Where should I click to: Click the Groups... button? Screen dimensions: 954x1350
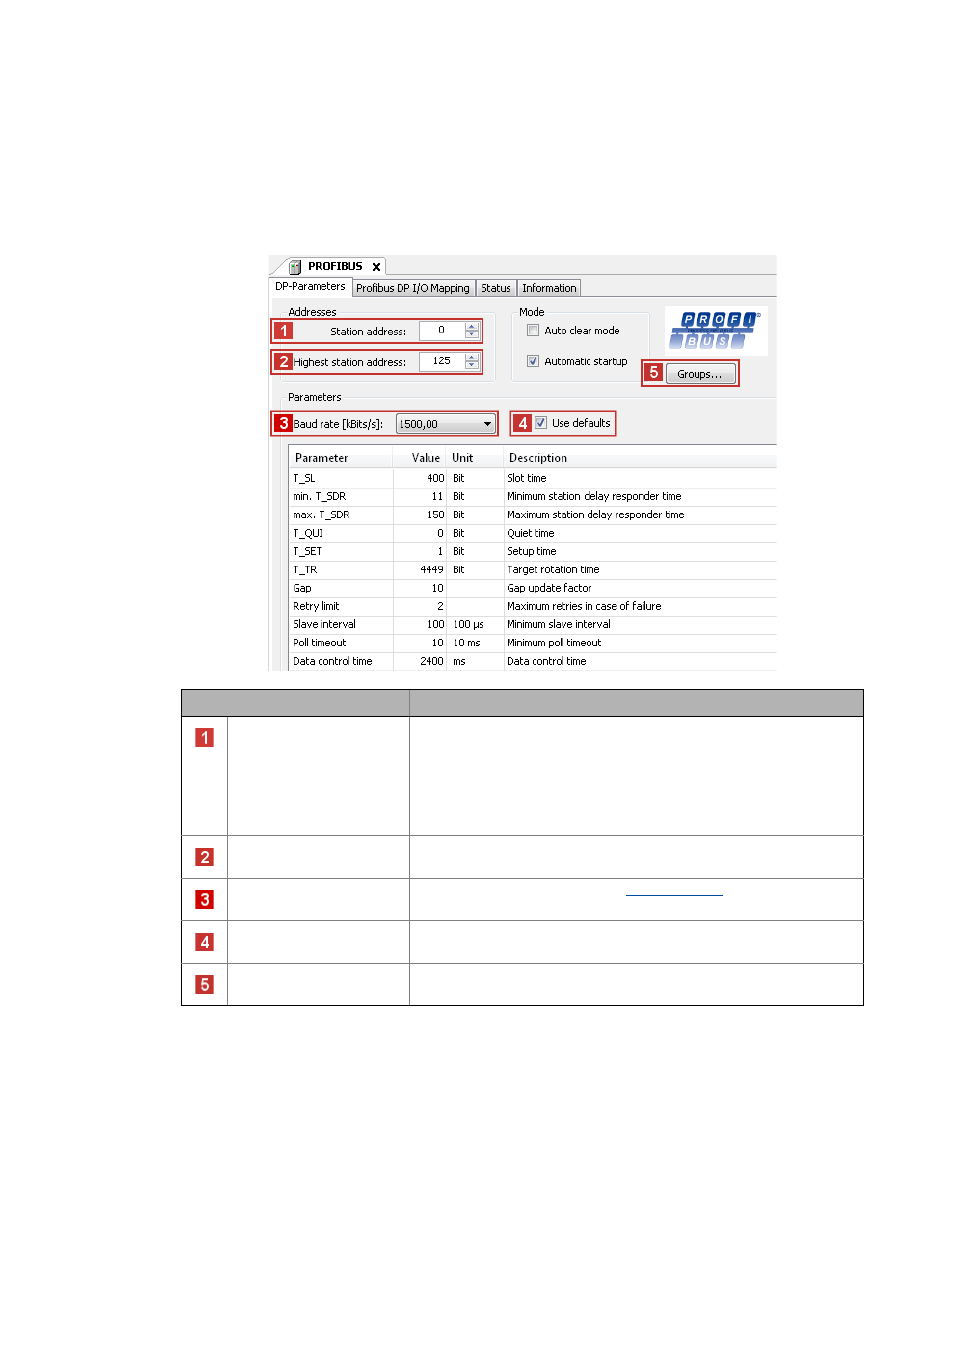coord(700,374)
